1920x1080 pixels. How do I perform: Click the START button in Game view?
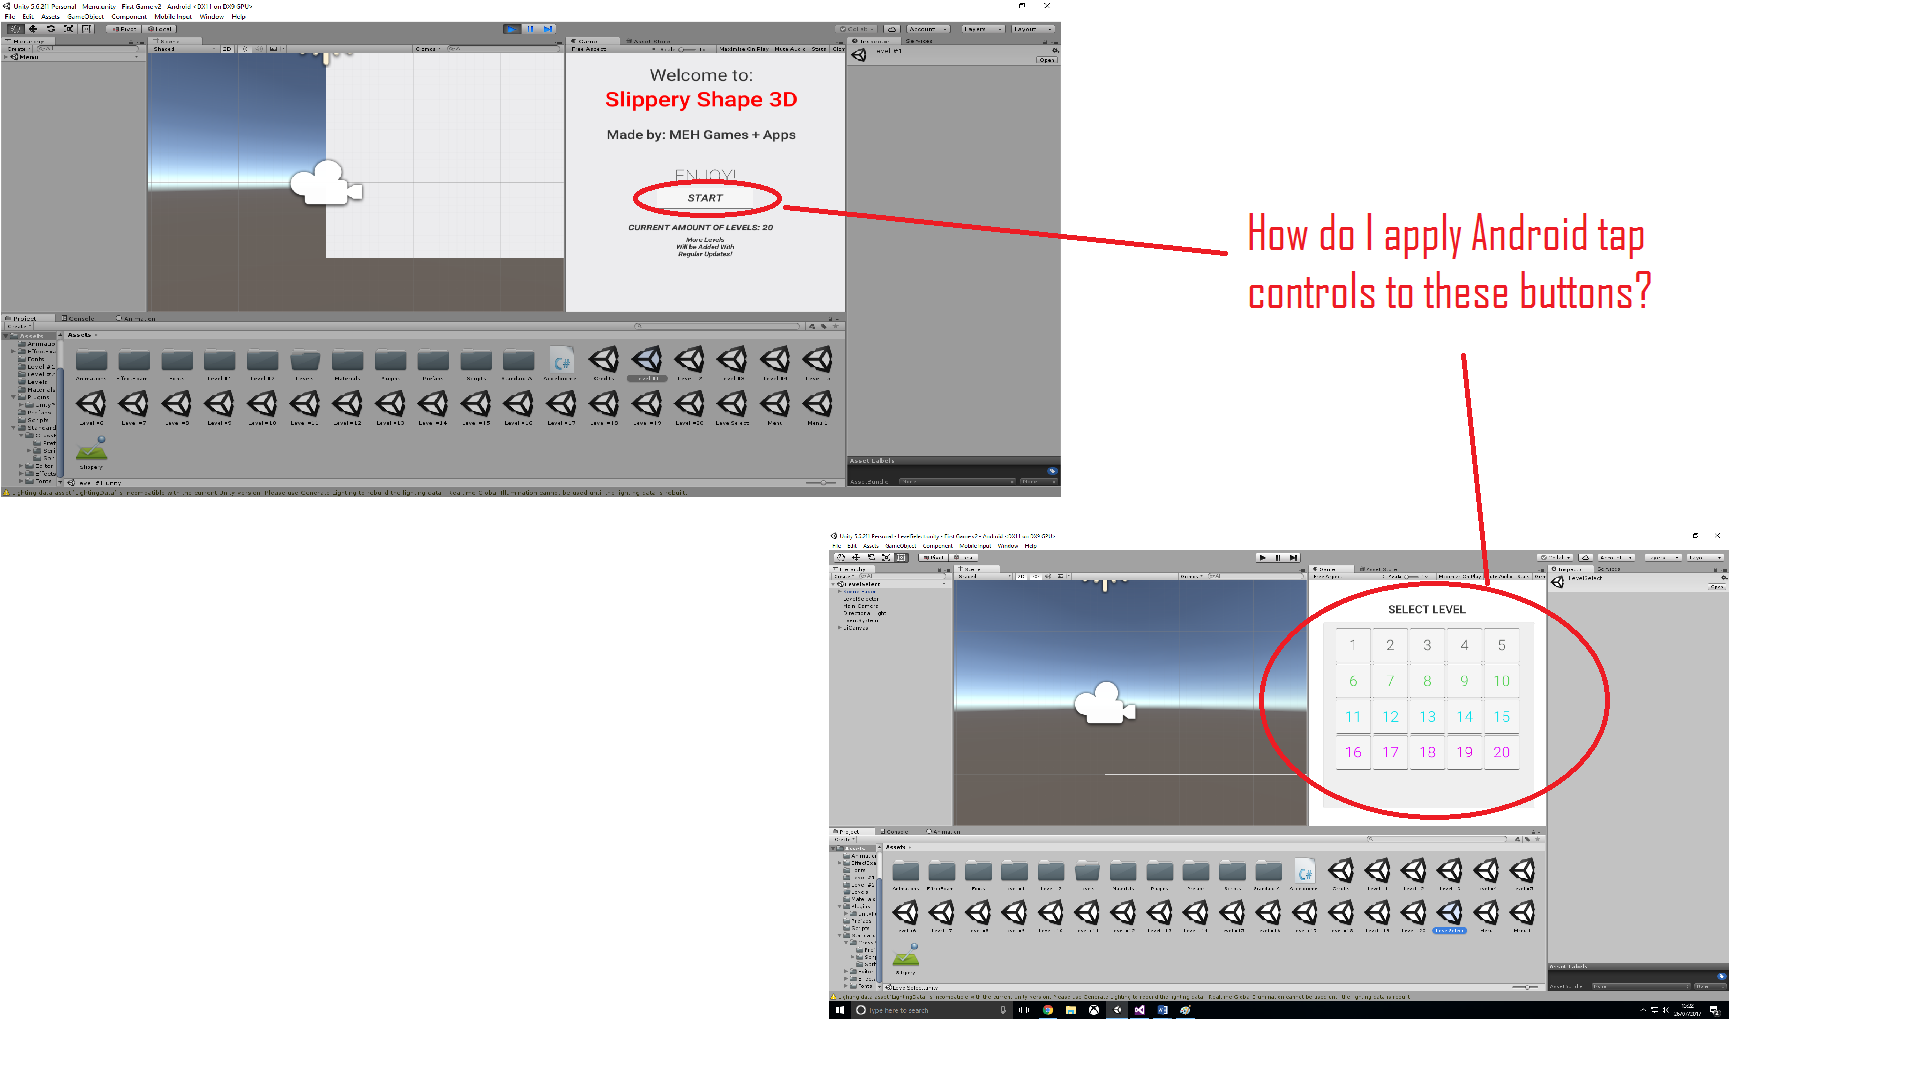tap(705, 198)
